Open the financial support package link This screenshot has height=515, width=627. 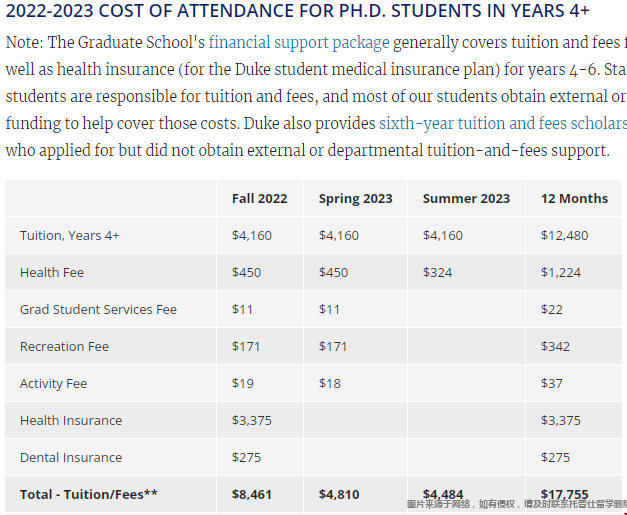tap(298, 44)
